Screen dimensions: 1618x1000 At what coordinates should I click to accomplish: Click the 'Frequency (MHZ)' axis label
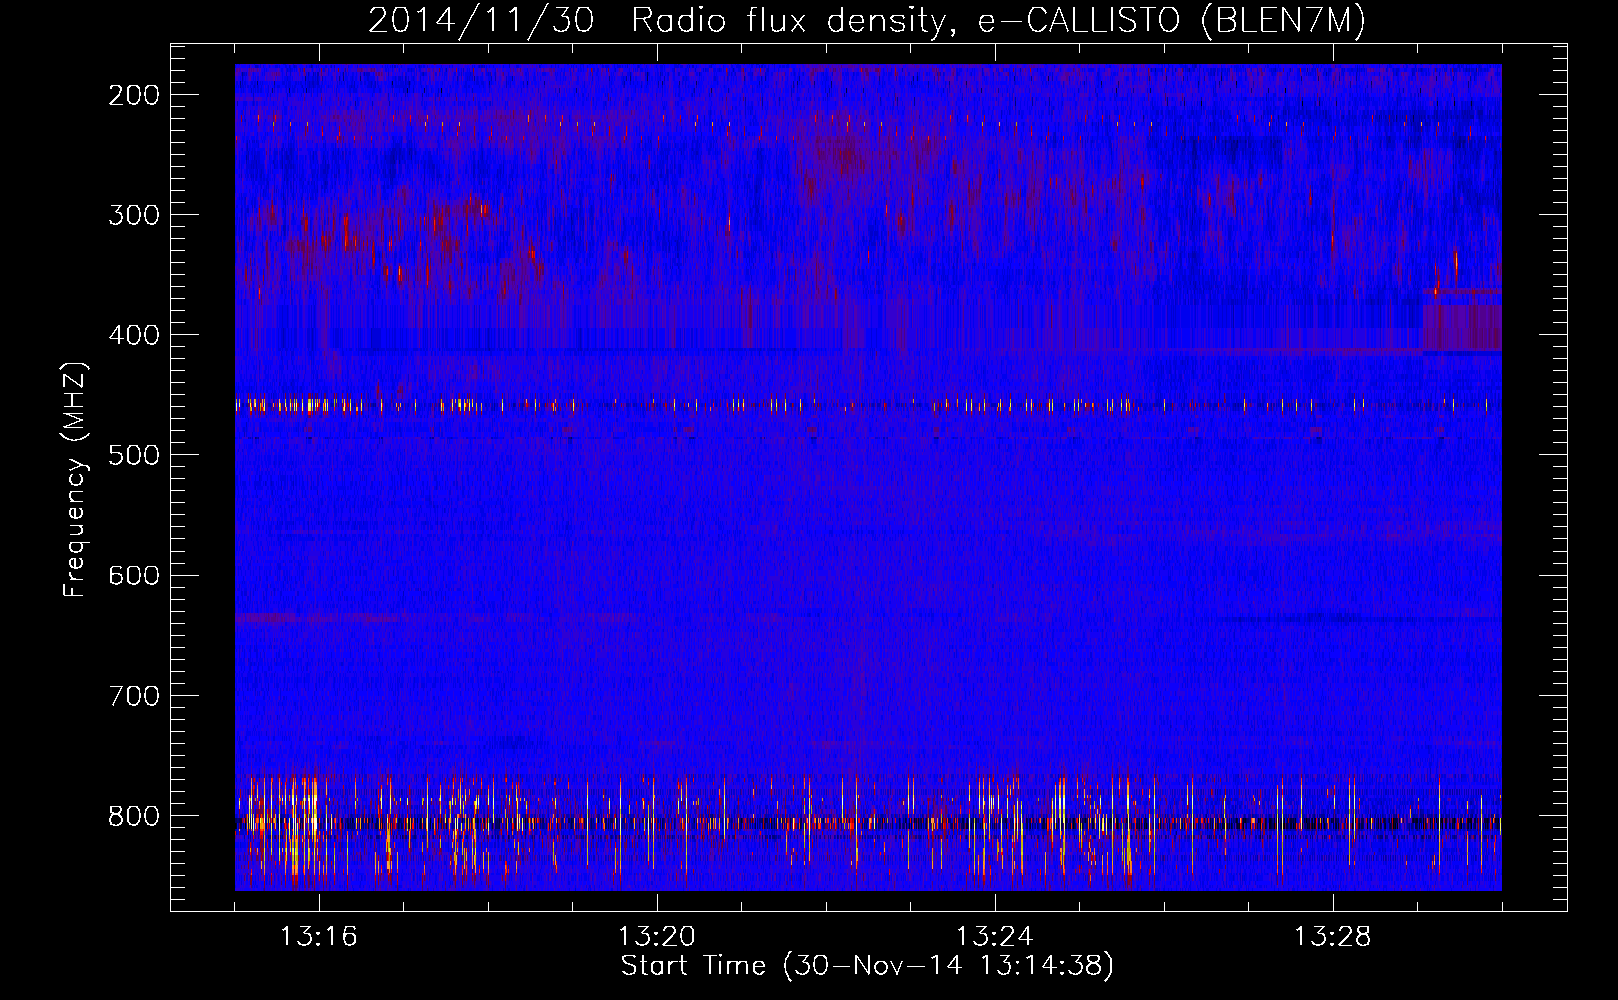click(75, 479)
